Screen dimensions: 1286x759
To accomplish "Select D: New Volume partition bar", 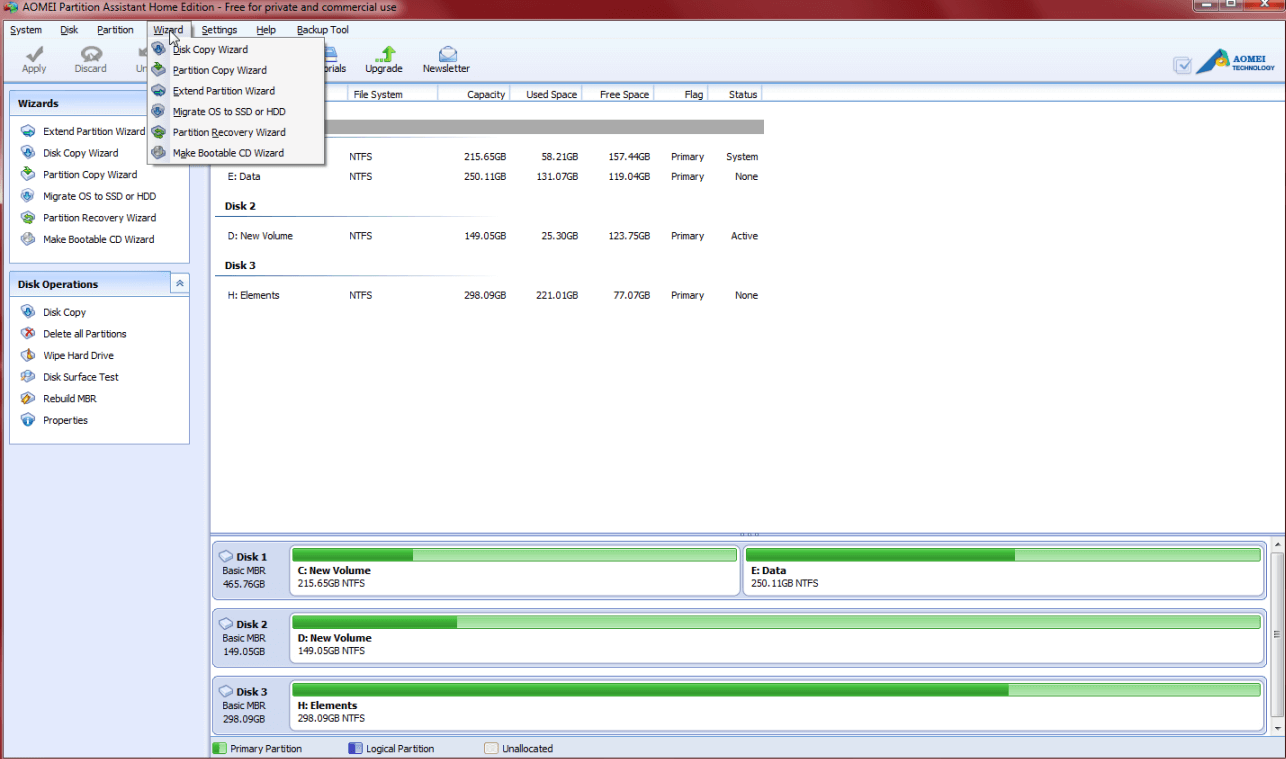I will click(777, 637).
